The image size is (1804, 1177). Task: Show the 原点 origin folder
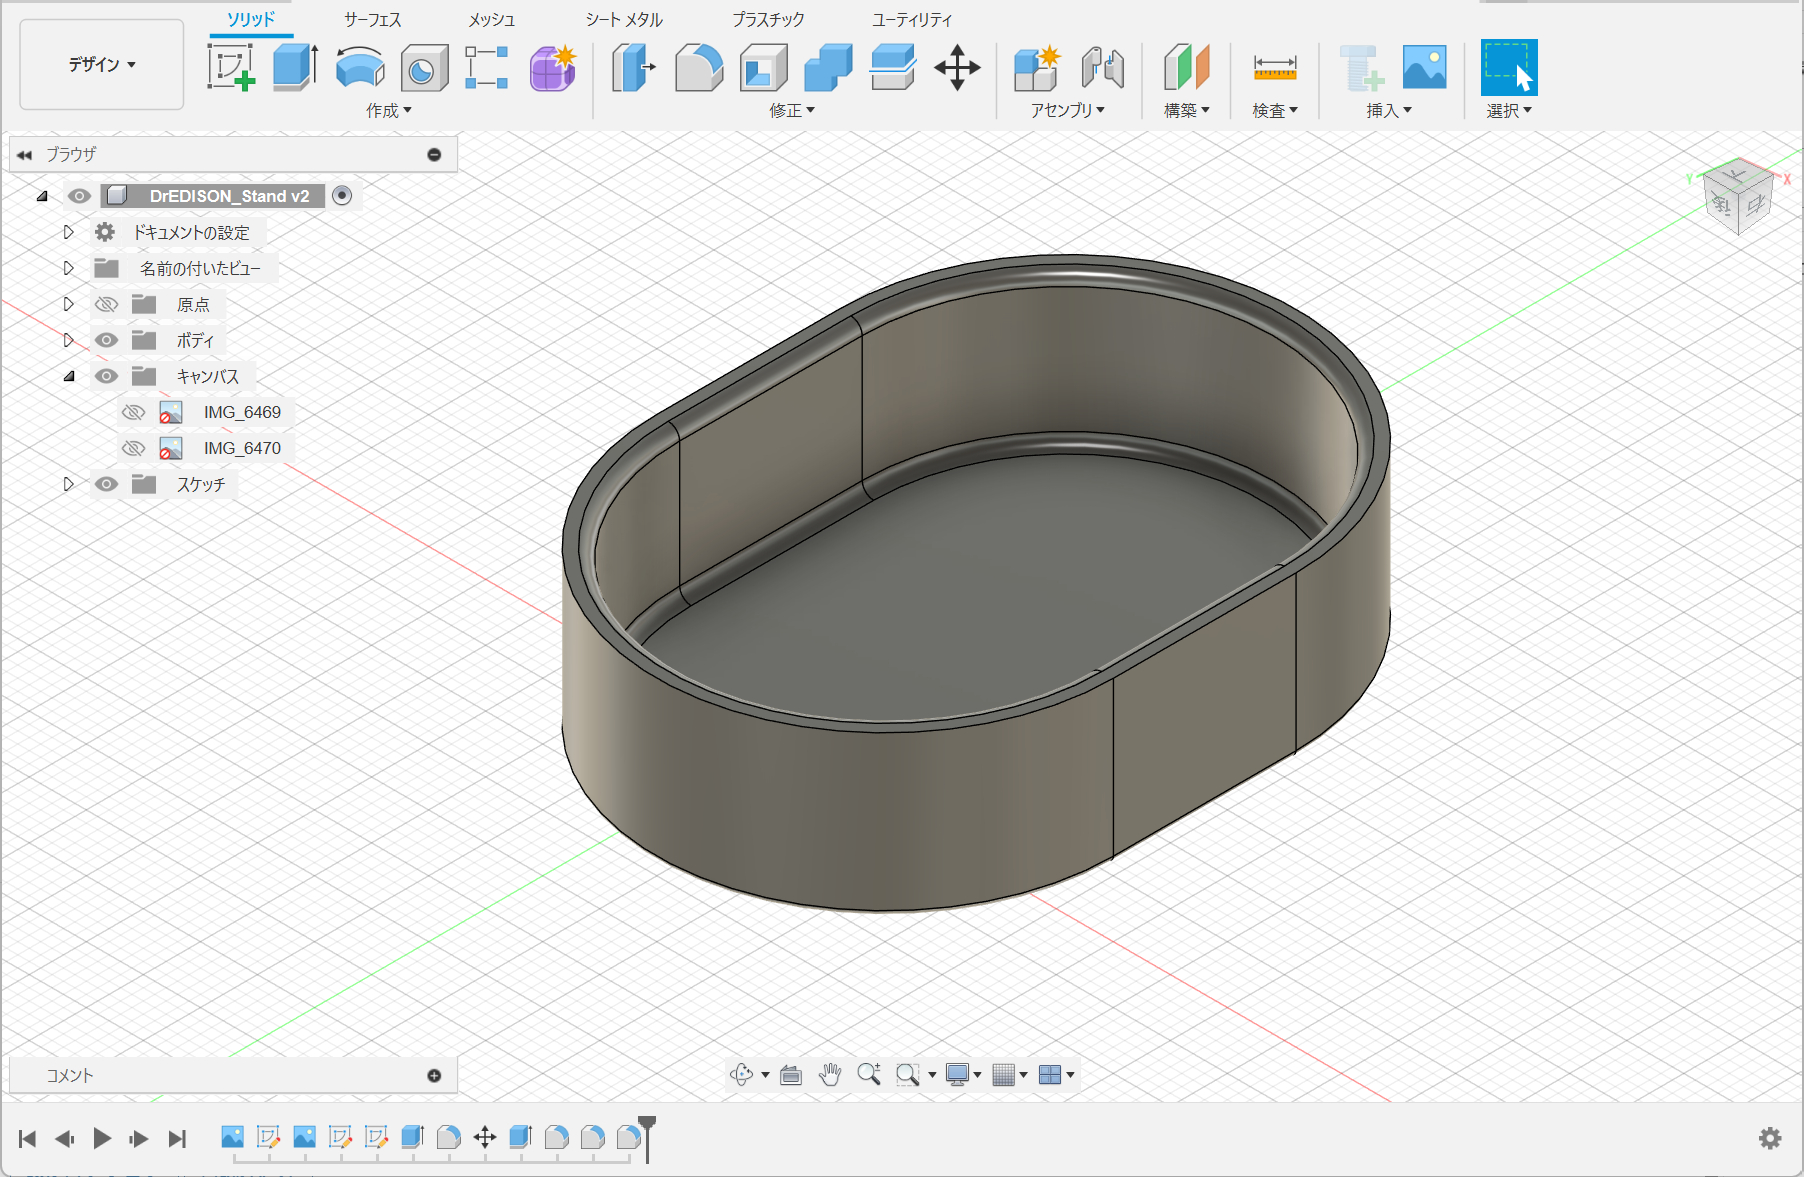click(x=106, y=304)
